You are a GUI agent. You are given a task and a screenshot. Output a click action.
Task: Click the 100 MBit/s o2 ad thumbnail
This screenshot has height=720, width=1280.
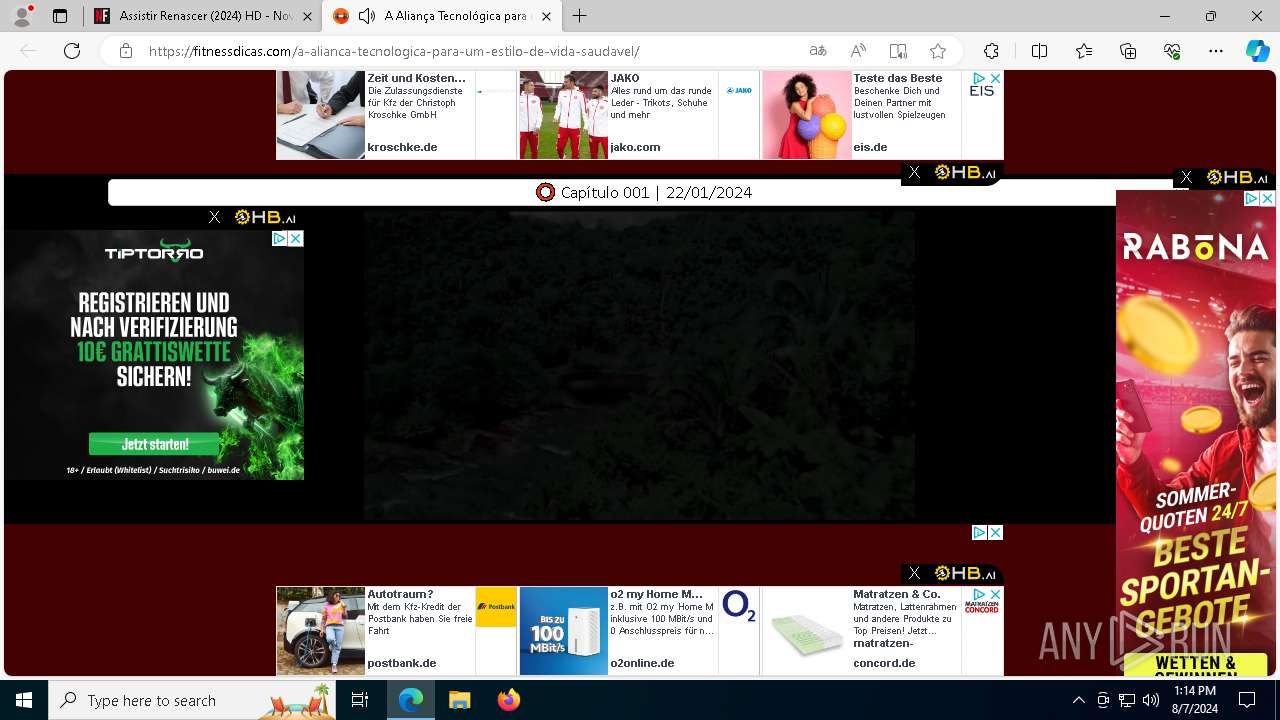pyautogui.click(x=563, y=631)
